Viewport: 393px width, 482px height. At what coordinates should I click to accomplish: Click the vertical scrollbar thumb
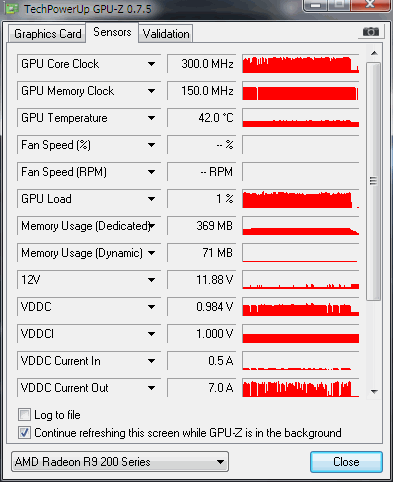pyautogui.click(x=373, y=181)
